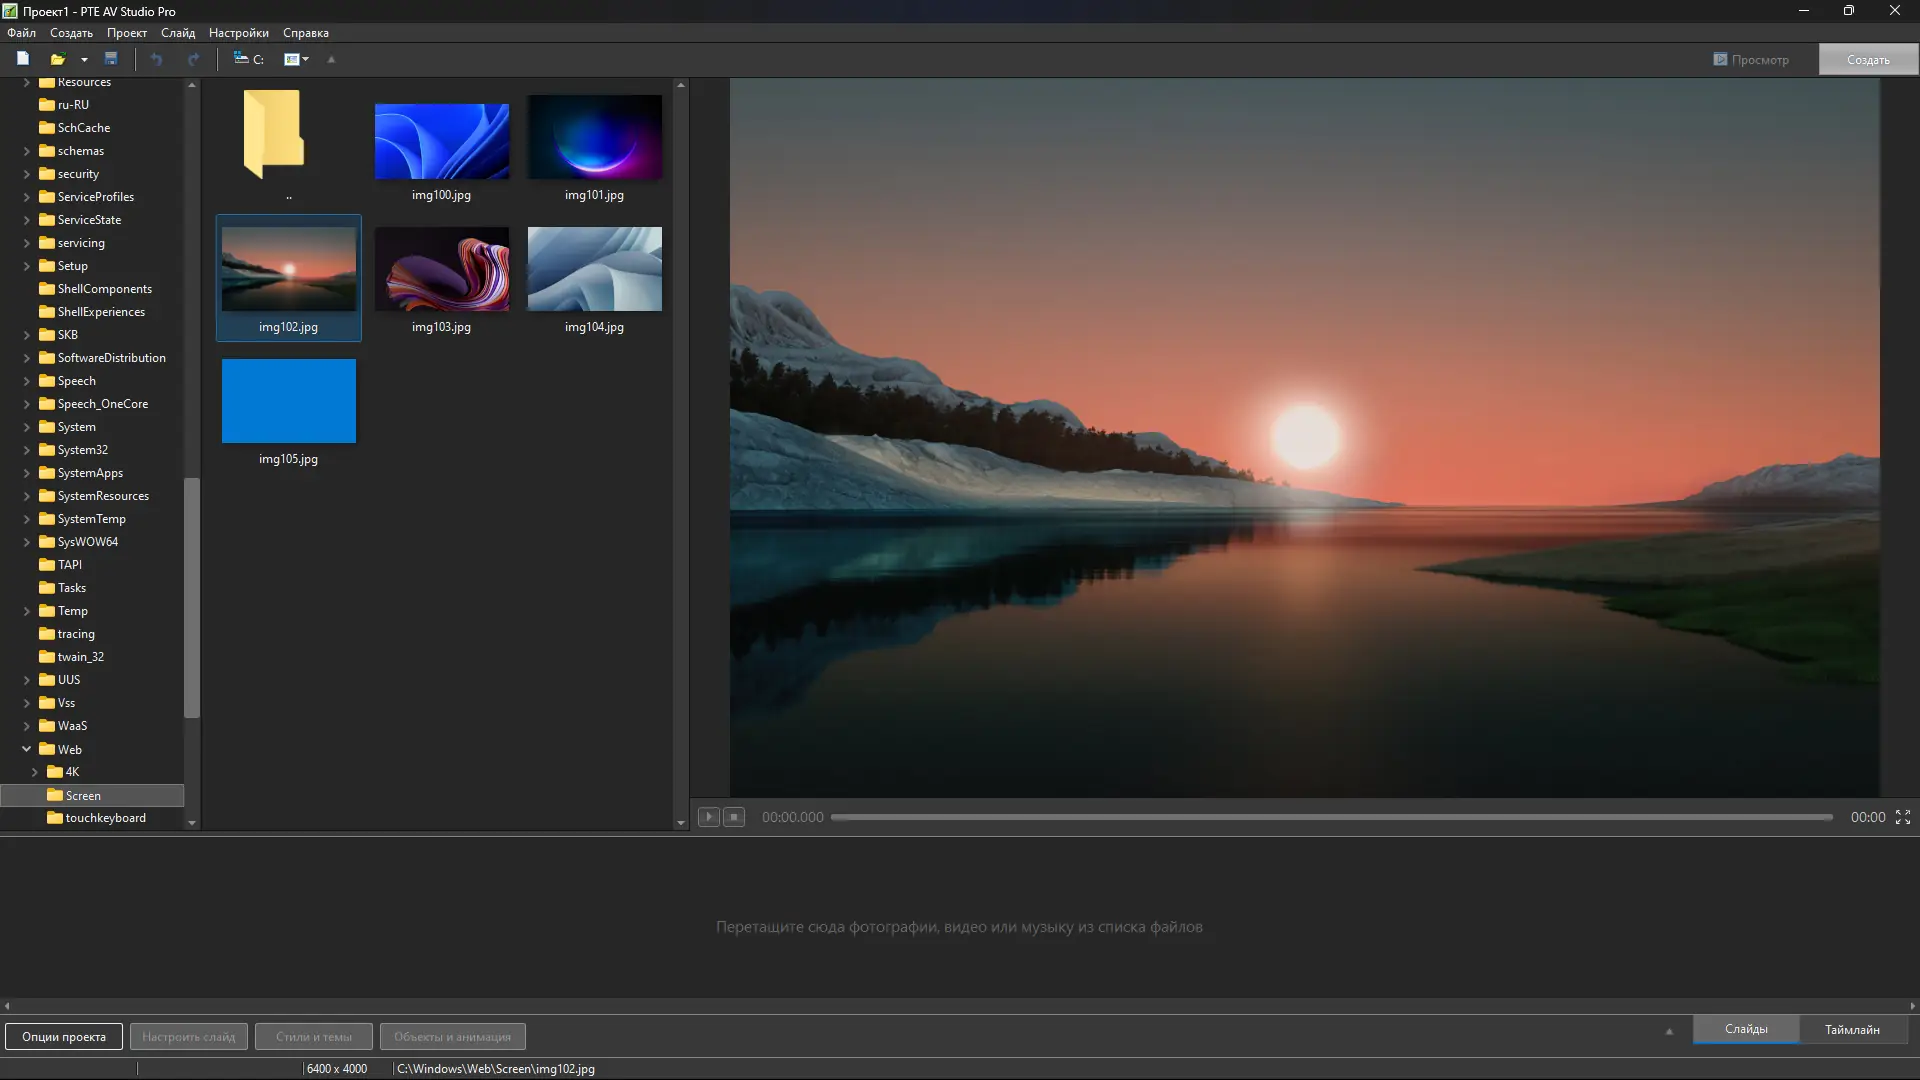Select the img103.jpg thumbnail

pos(441,269)
